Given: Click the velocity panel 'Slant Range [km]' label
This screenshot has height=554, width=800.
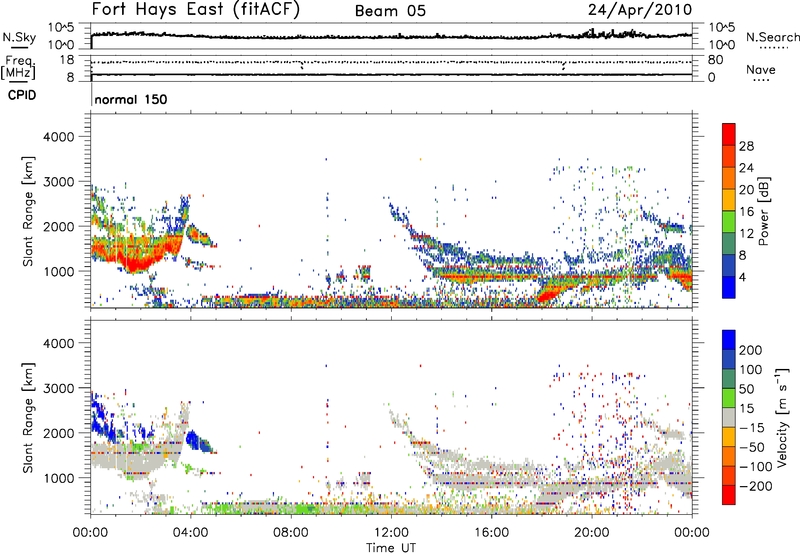Looking at the screenshot, I should pos(28,417).
